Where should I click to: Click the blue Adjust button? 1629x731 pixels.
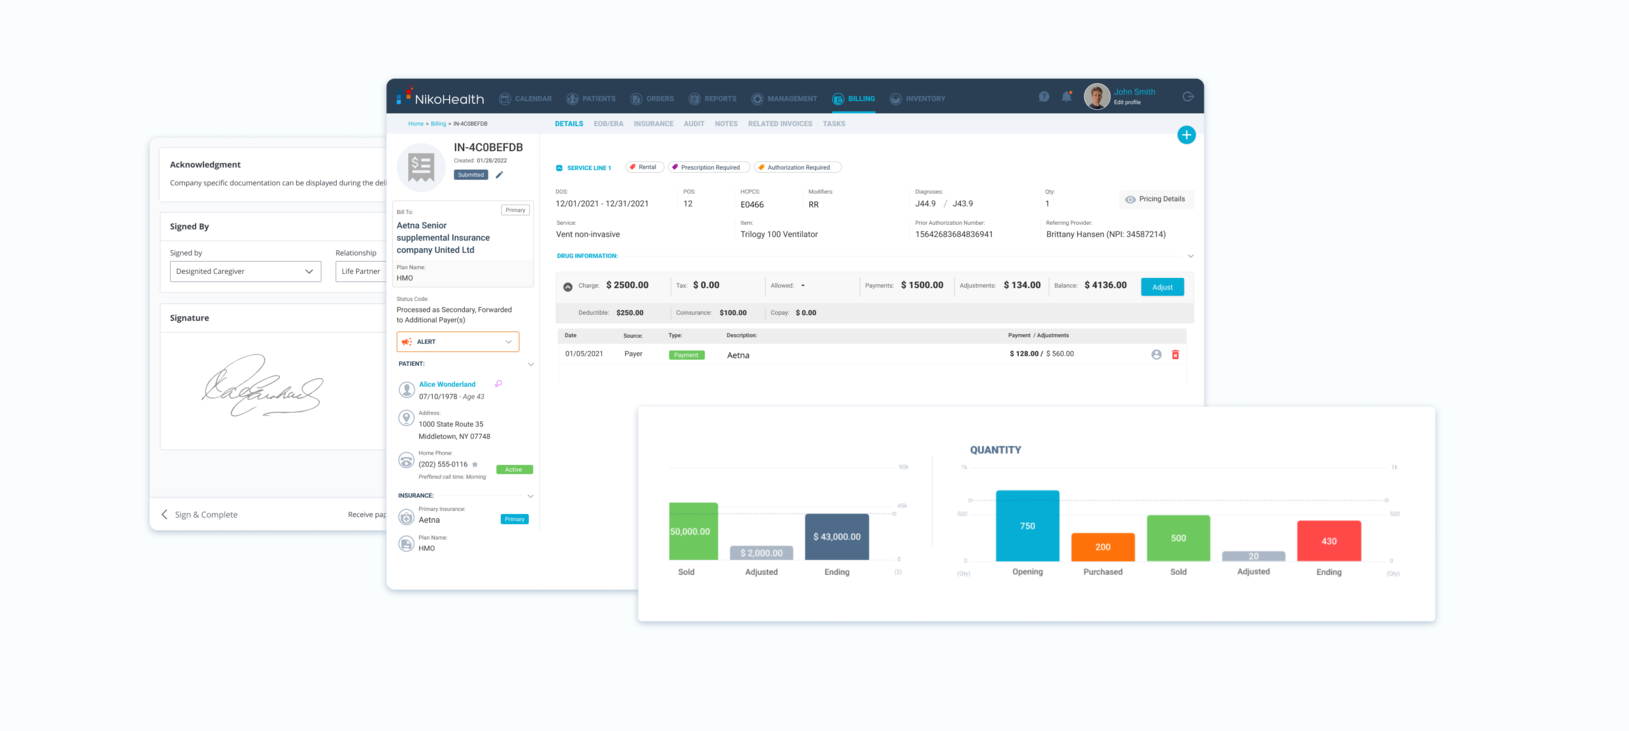point(1162,287)
